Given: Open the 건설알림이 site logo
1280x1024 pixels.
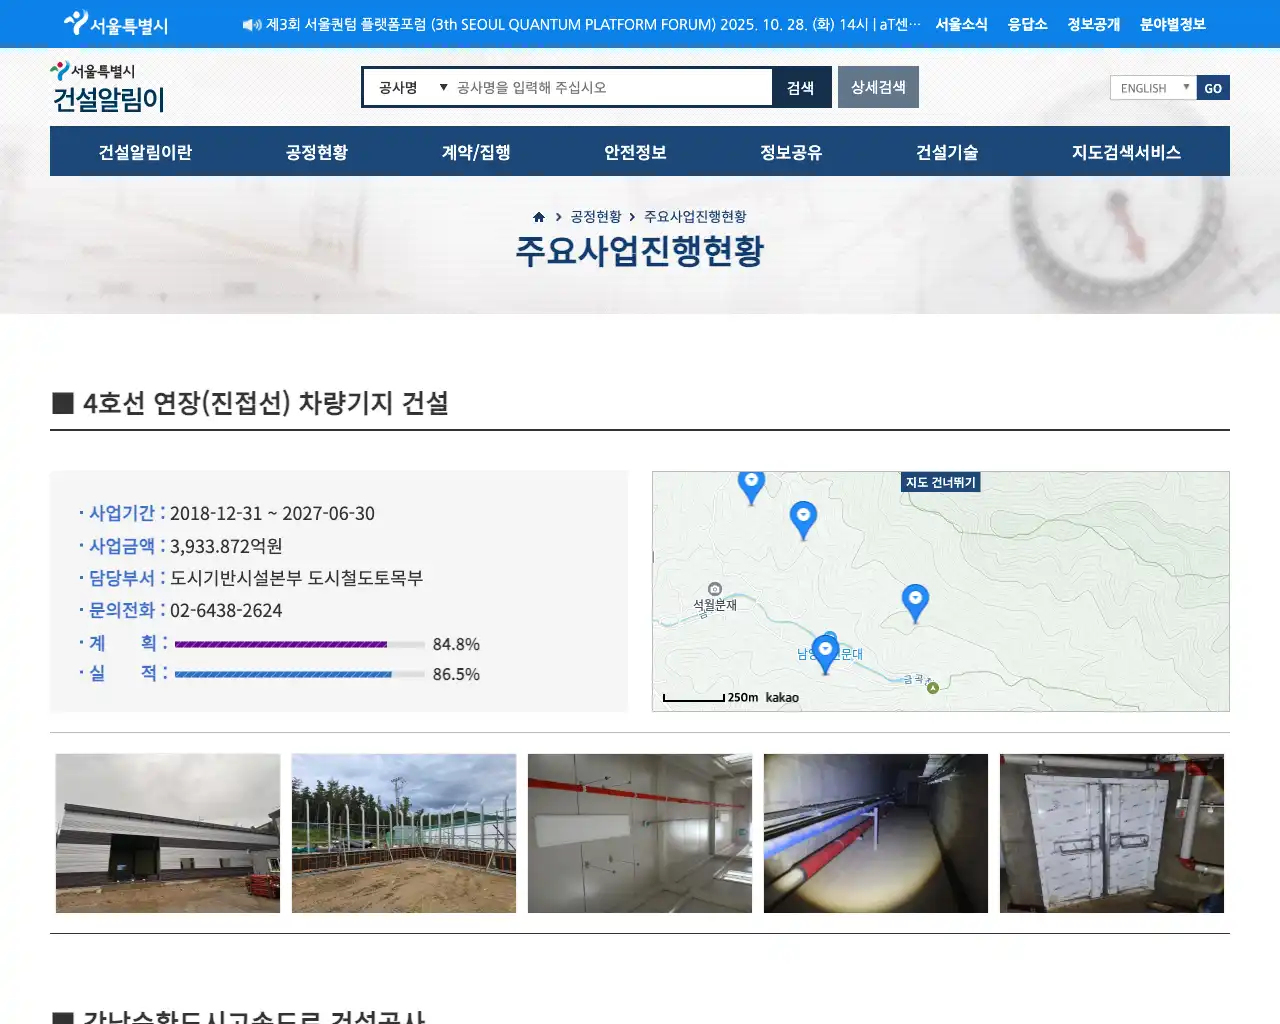Looking at the screenshot, I should click(108, 88).
